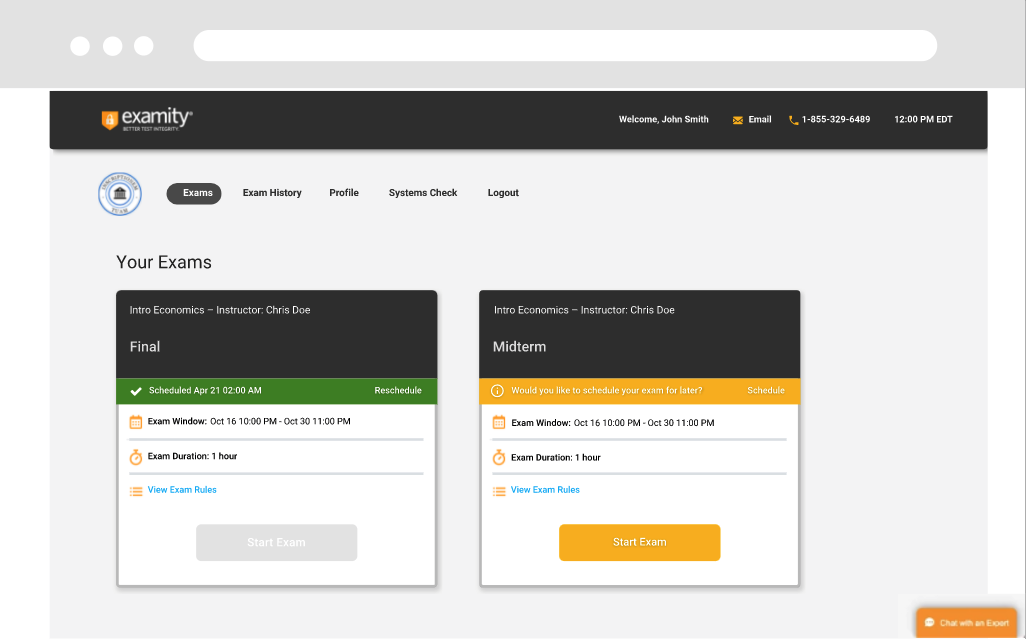Screen dimensions: 1026x639
Task: Click the browser address bar
Action: (x=565, y=45)
